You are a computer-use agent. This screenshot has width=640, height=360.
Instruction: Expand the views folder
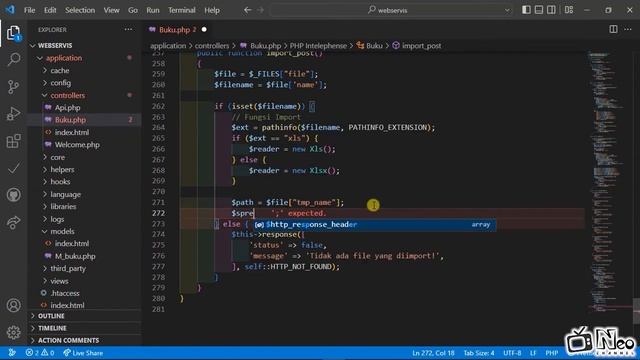(x=59, y=281)
